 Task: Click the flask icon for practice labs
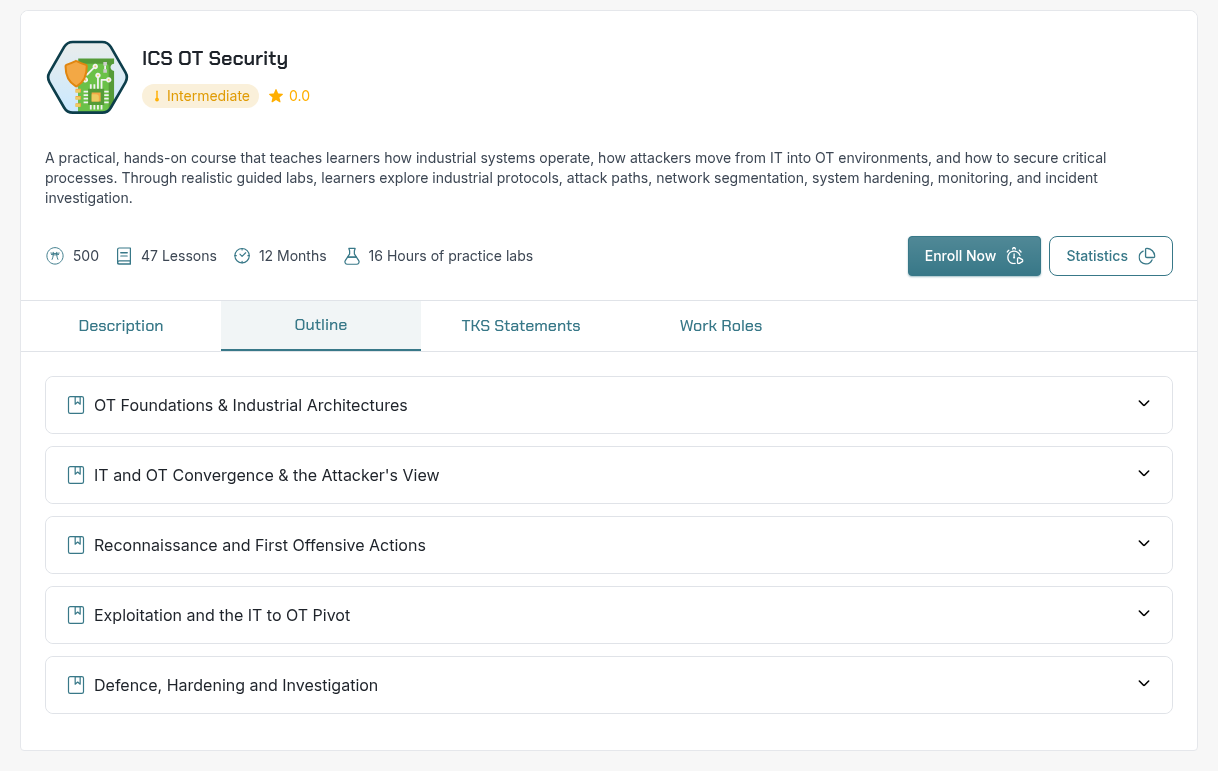click(351, 256)
